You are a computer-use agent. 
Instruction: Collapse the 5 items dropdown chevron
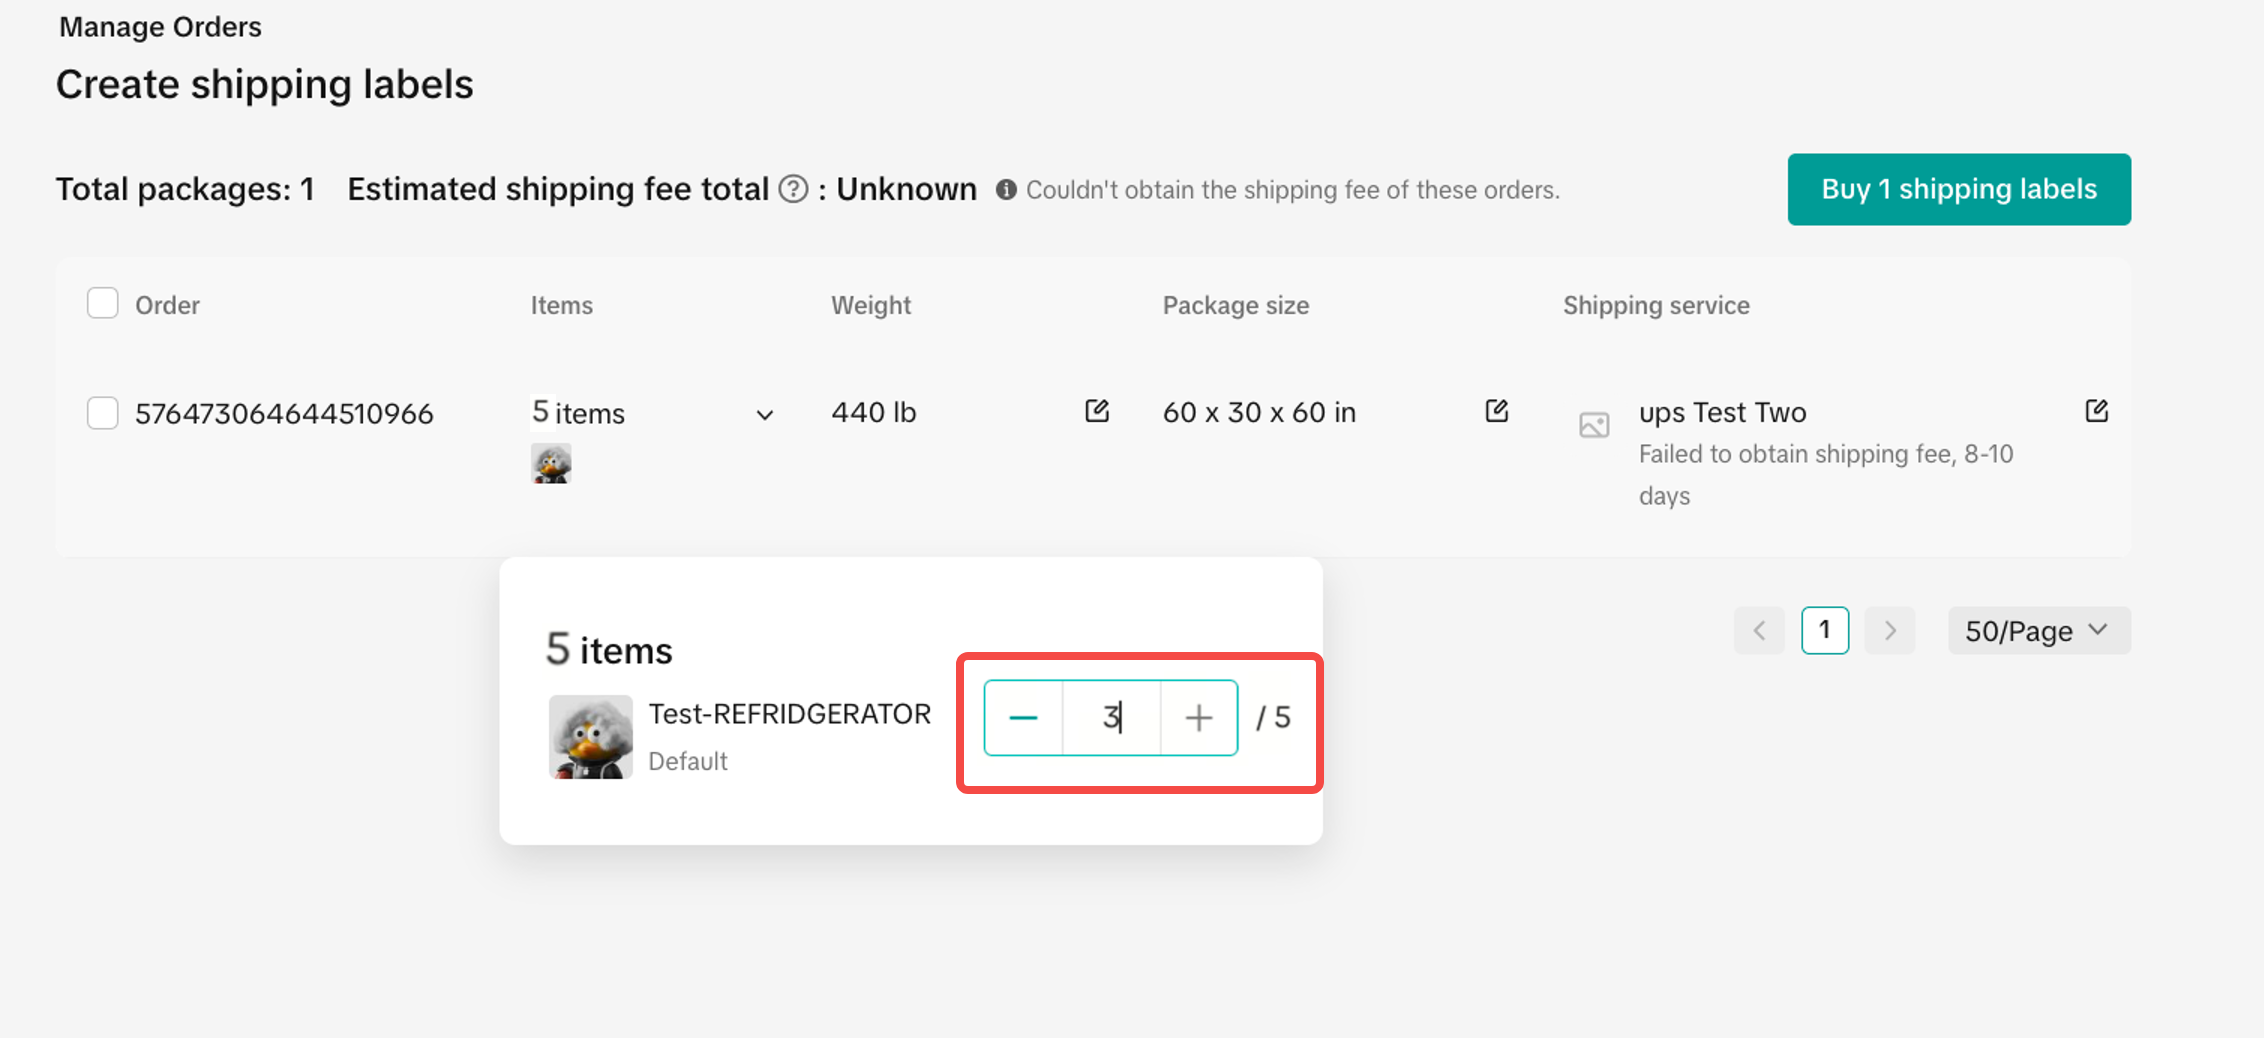click(765, 415)
